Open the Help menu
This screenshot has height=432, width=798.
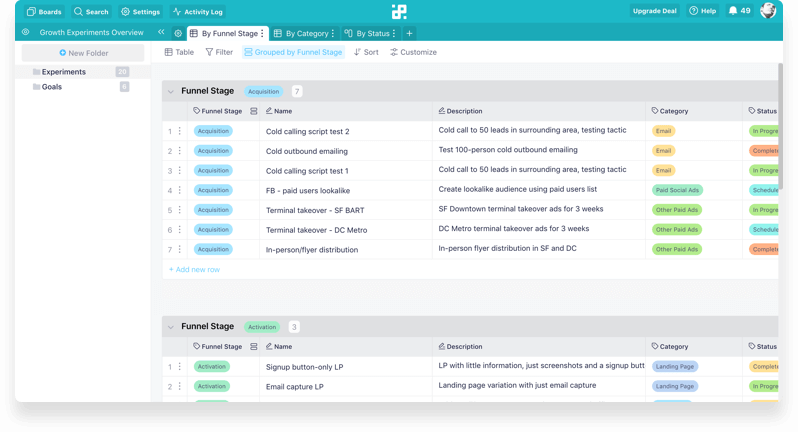(702, 11)
